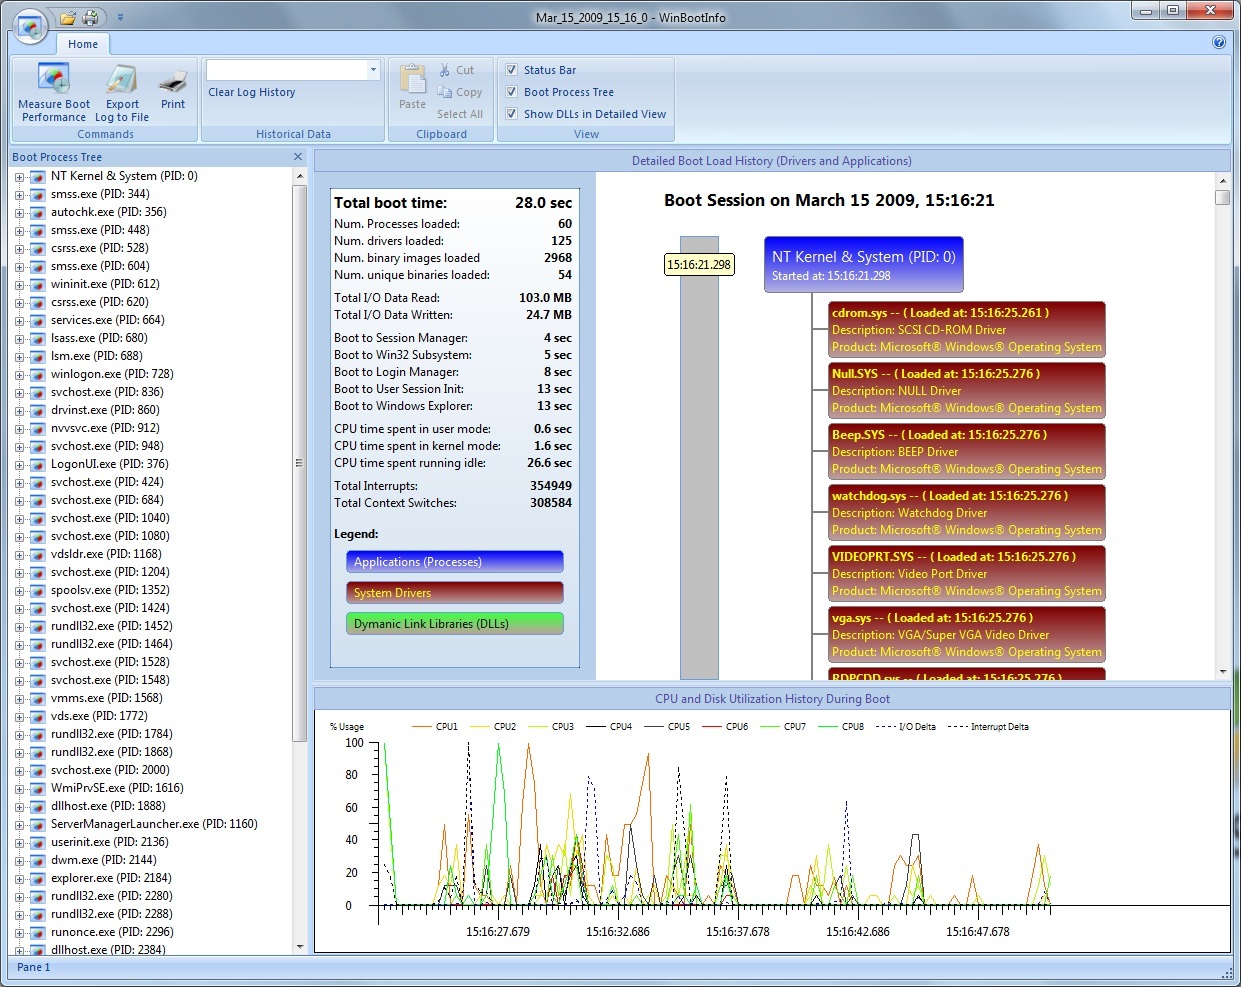
Task: Open the Customize Quick Access Toolbar dropdown arrow
Action: point(121,18)
